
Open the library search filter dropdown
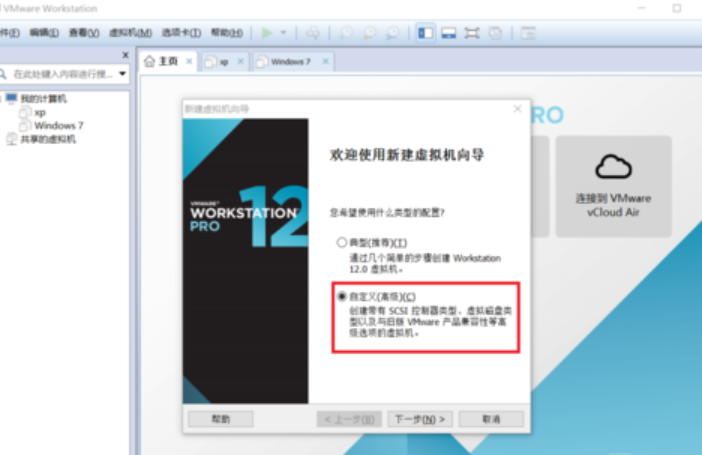122,74
